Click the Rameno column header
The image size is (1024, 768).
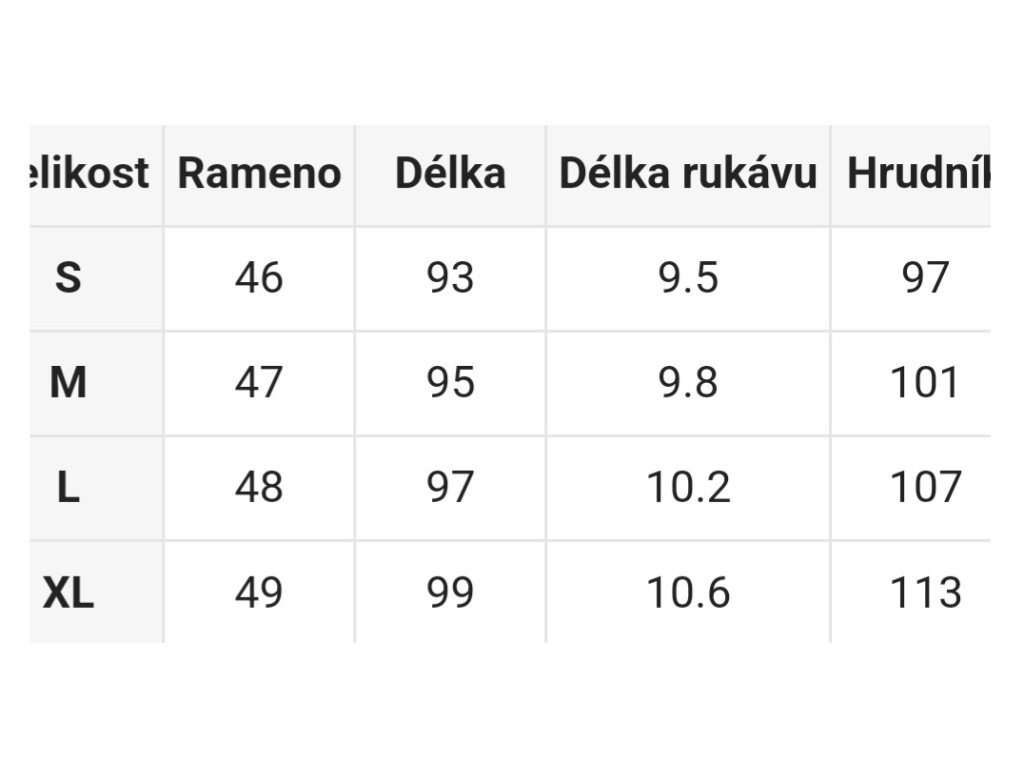click(259, 174)
